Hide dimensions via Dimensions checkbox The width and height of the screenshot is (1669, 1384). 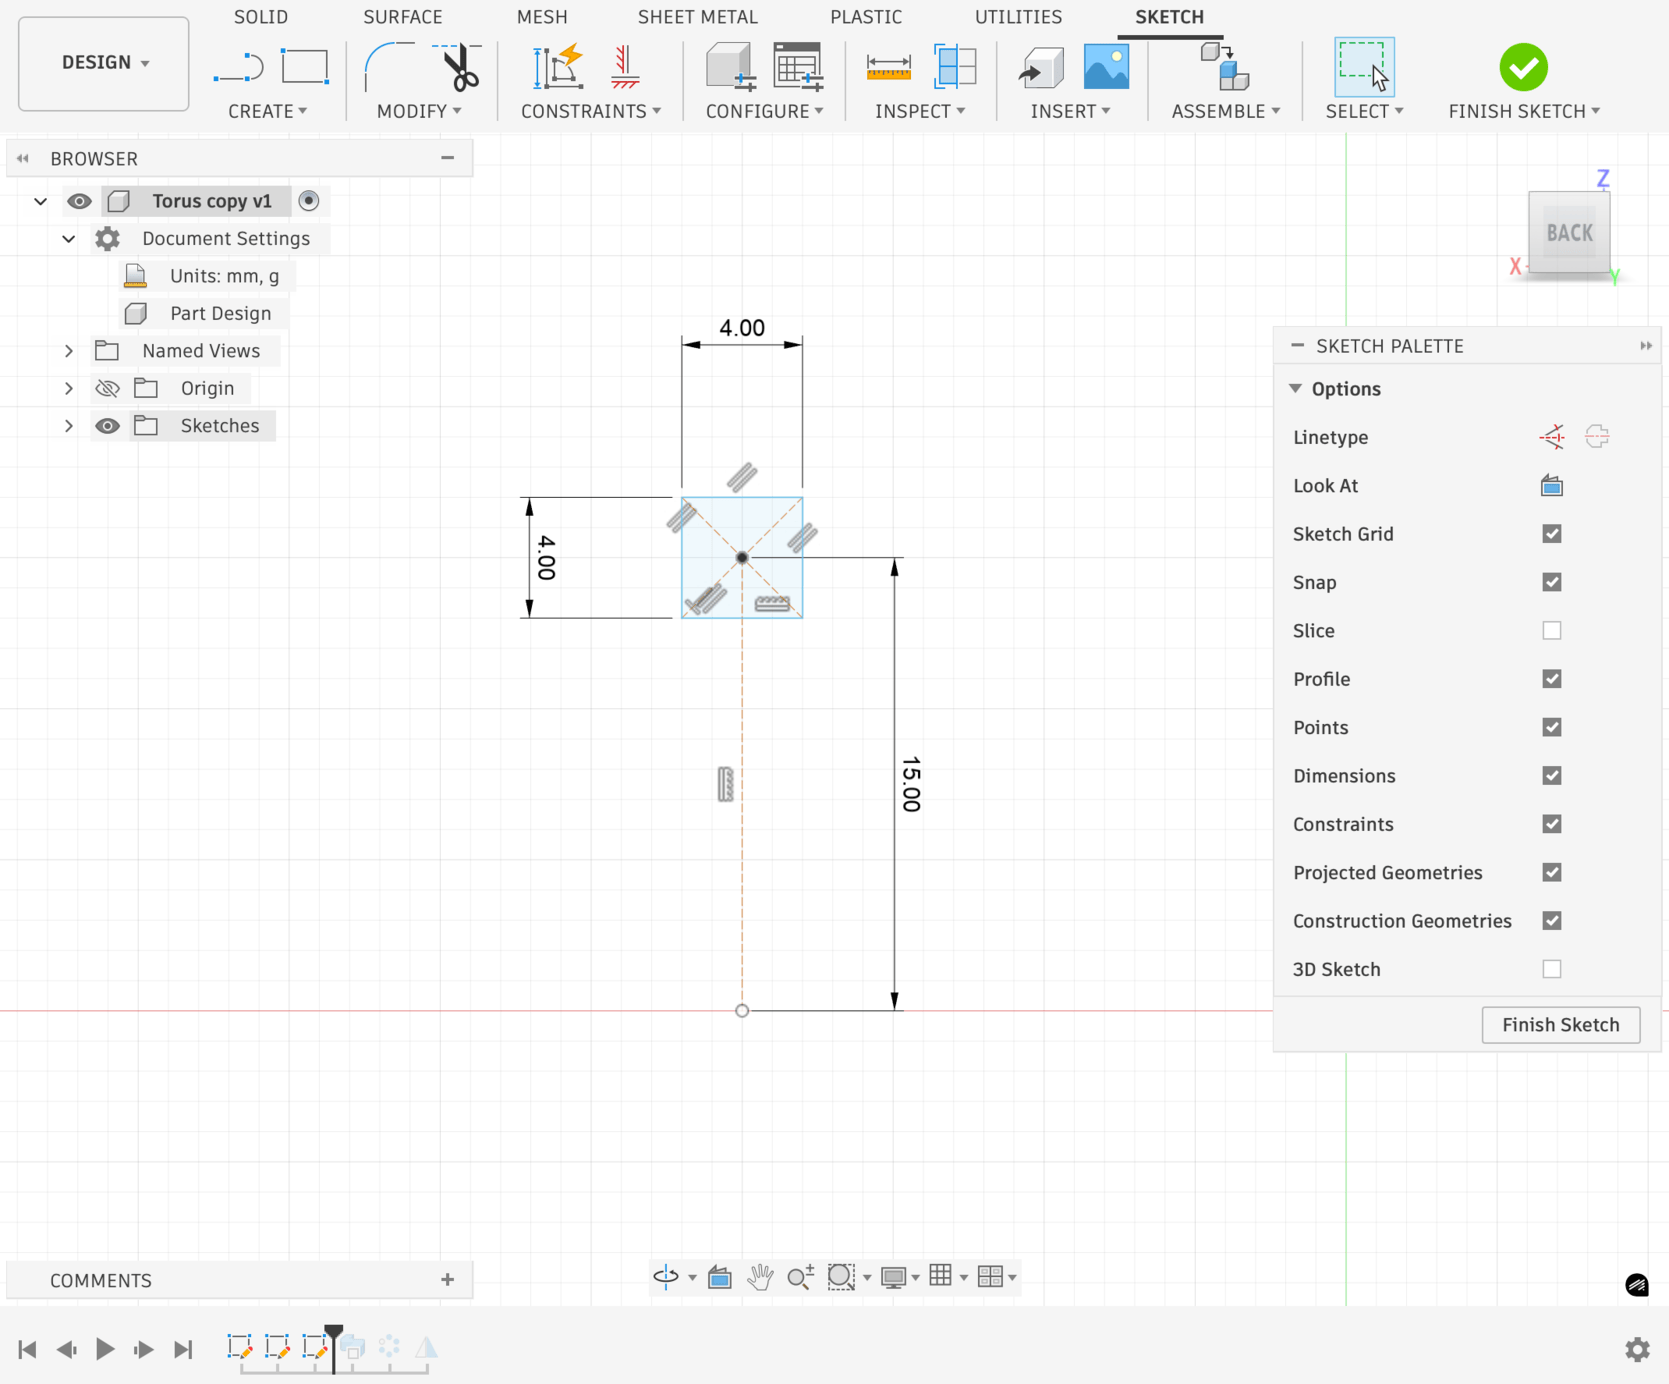tap(1552, 776)
